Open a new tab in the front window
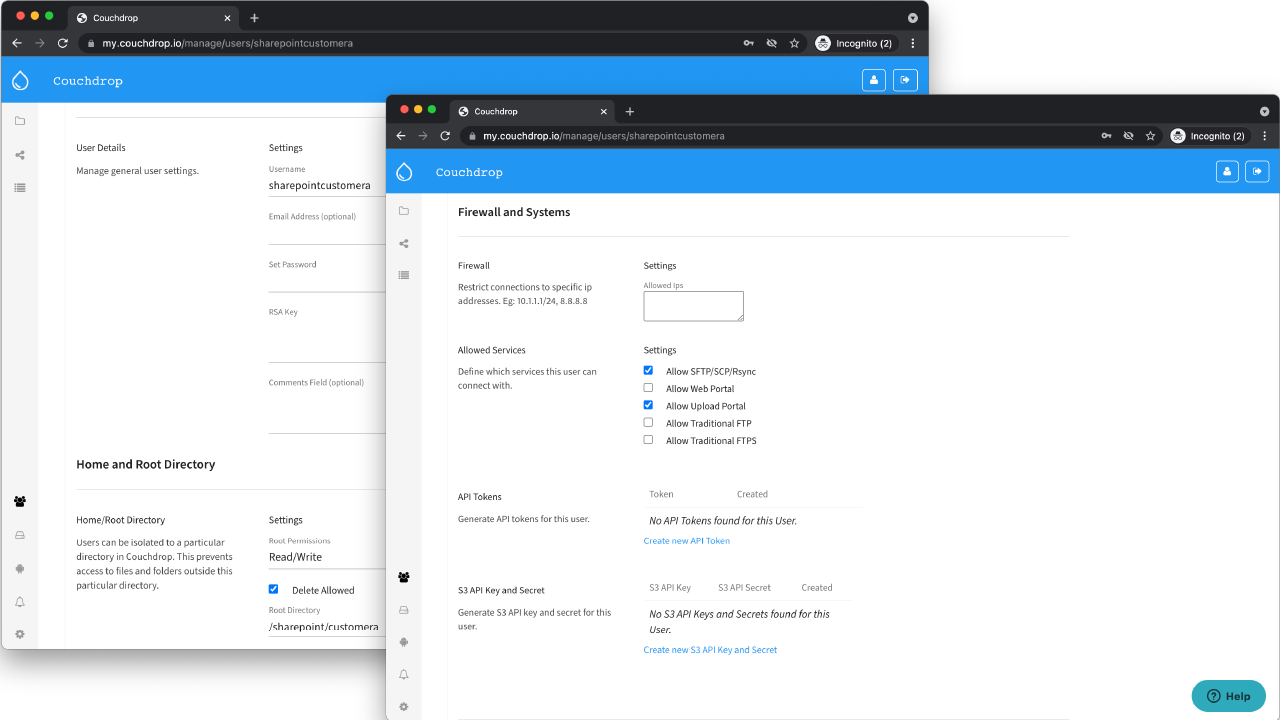Screen dimensions: 1280x720 pyautogui.click(x=630, y=111)
